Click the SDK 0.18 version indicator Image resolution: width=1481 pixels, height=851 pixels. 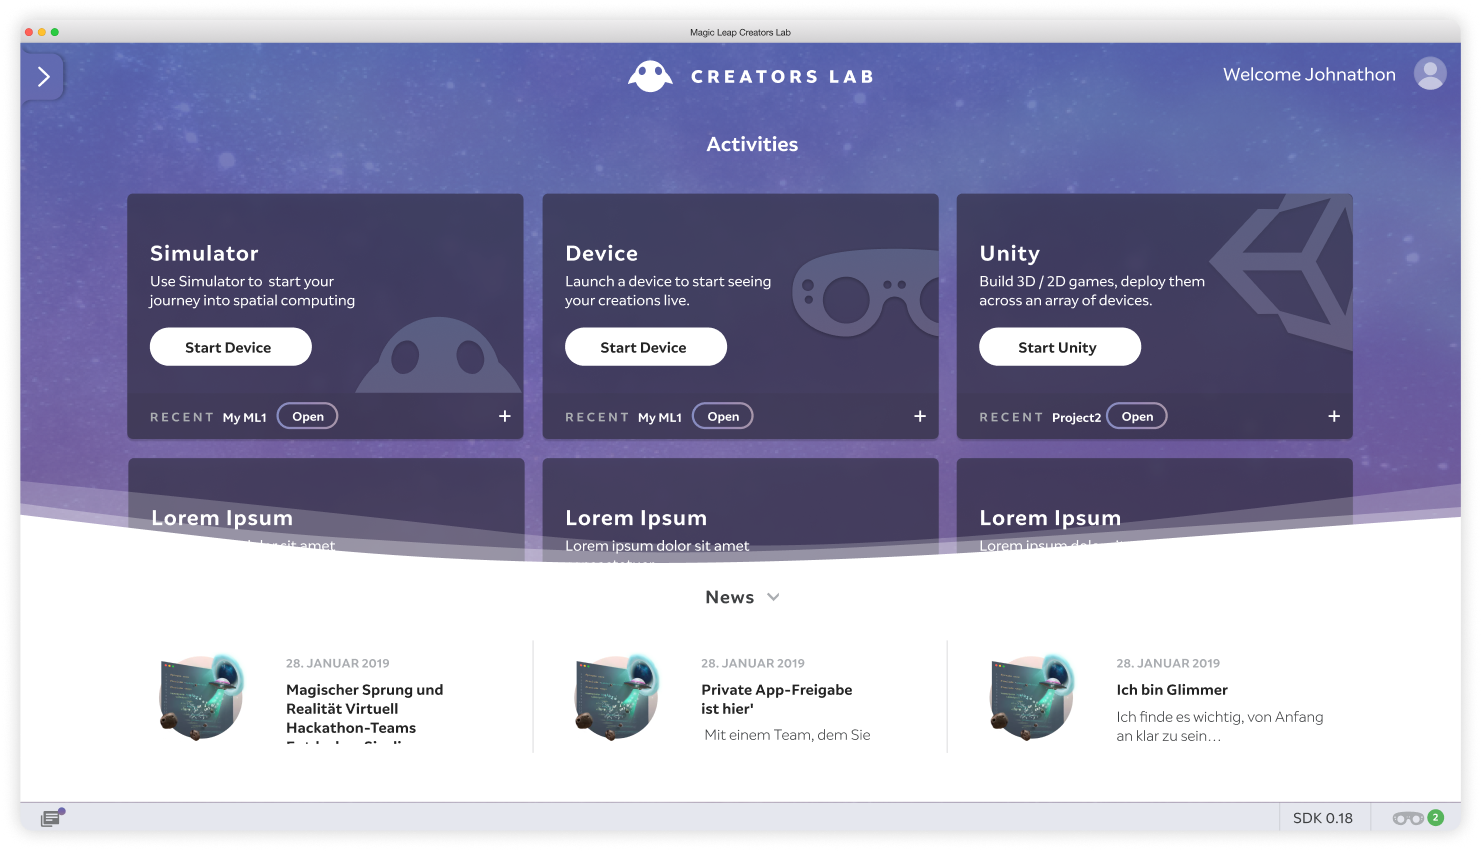click(x=1322, y=818)
